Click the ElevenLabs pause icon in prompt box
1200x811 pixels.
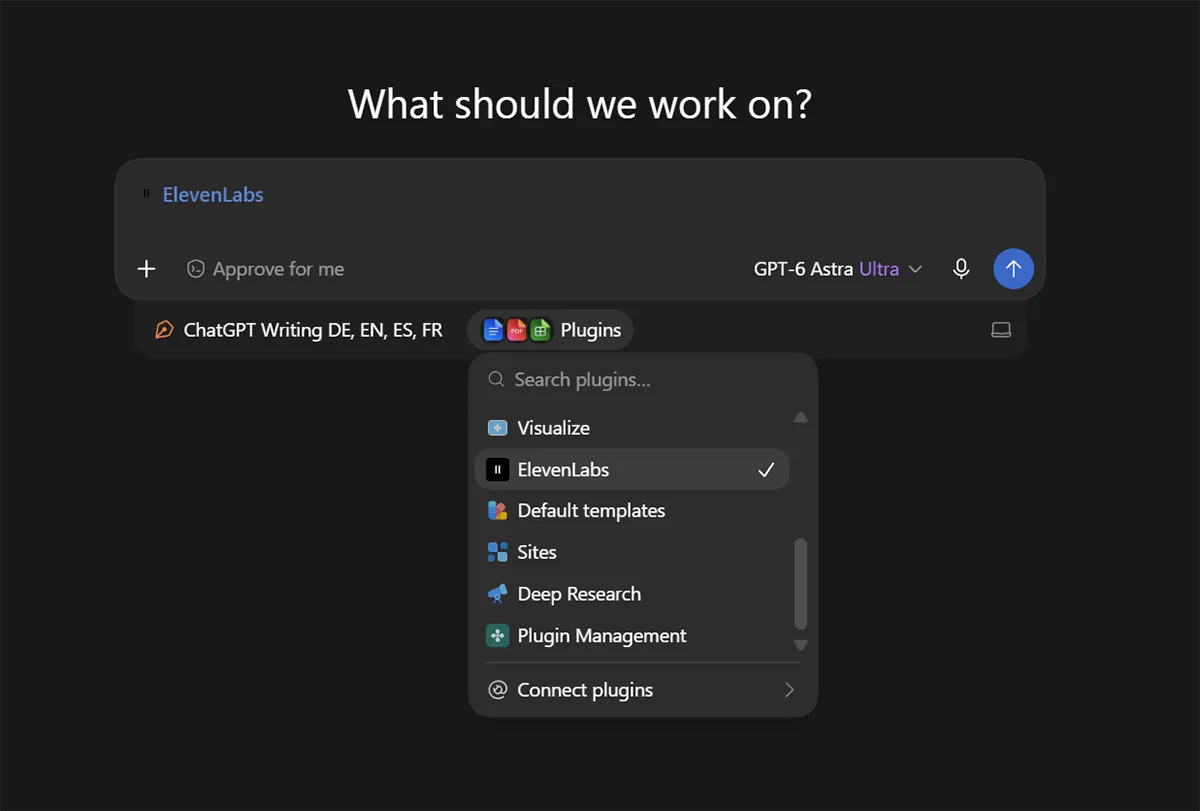(146, 194)
